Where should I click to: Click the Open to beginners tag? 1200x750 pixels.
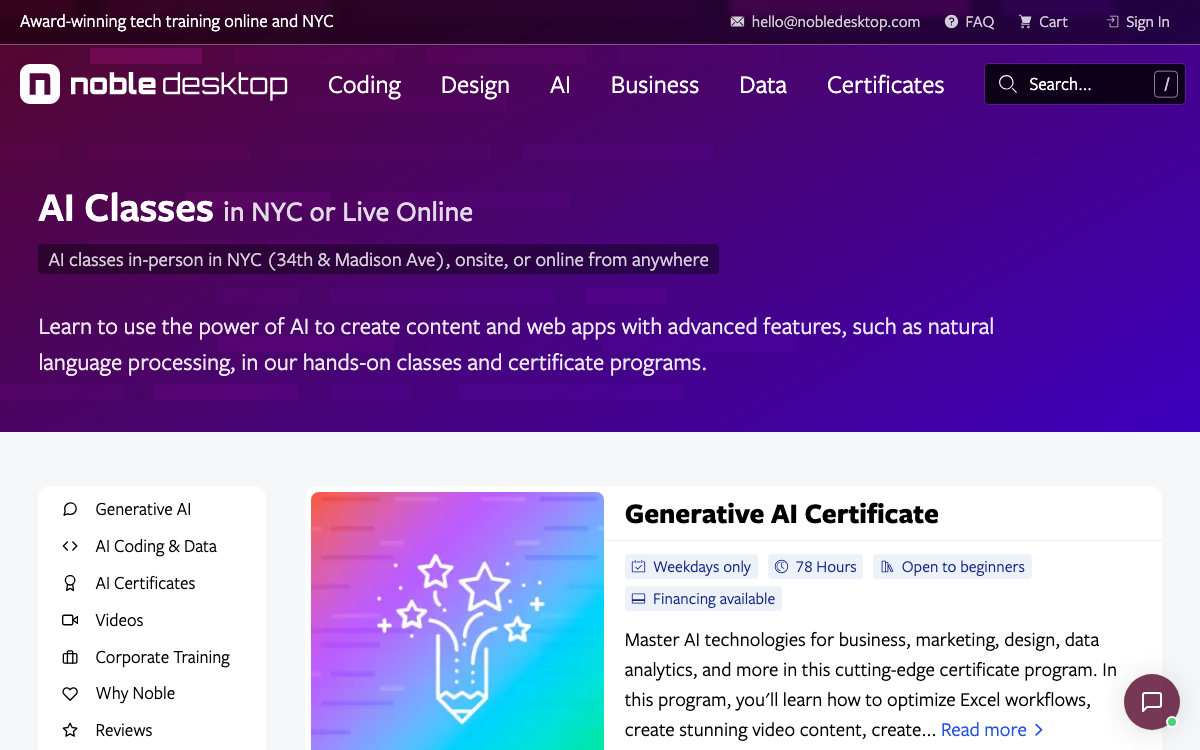coord(952,567)
